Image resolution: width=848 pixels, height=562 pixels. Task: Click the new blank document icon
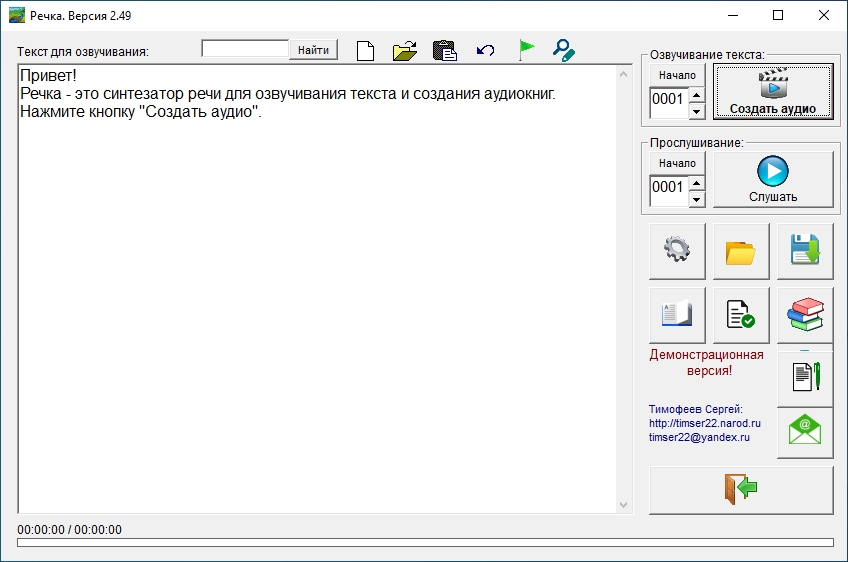(x=366, y=51)
